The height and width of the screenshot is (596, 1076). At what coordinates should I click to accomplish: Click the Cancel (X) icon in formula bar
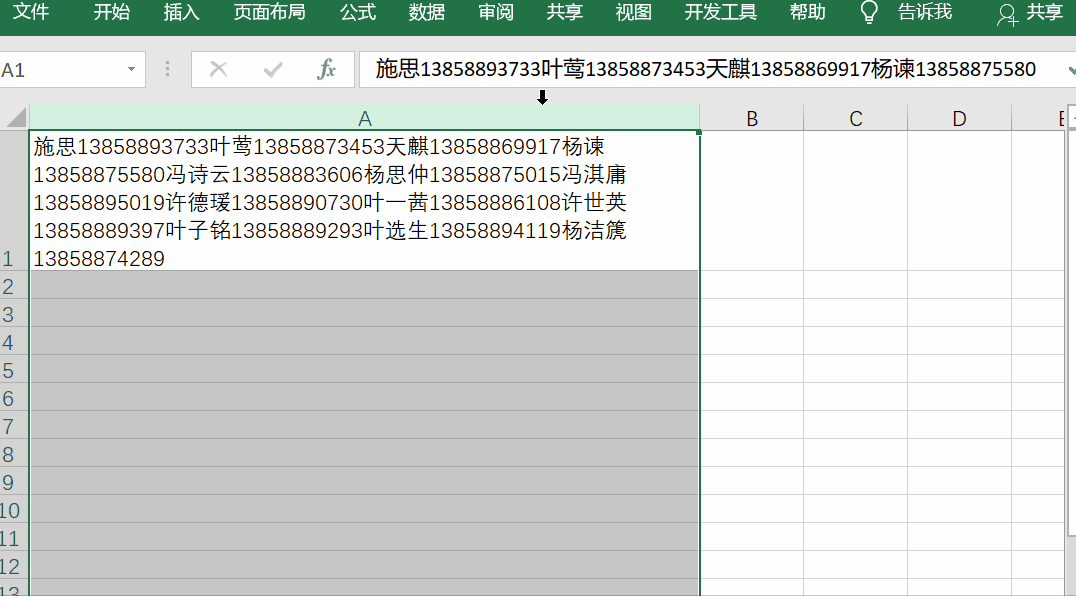216,70
